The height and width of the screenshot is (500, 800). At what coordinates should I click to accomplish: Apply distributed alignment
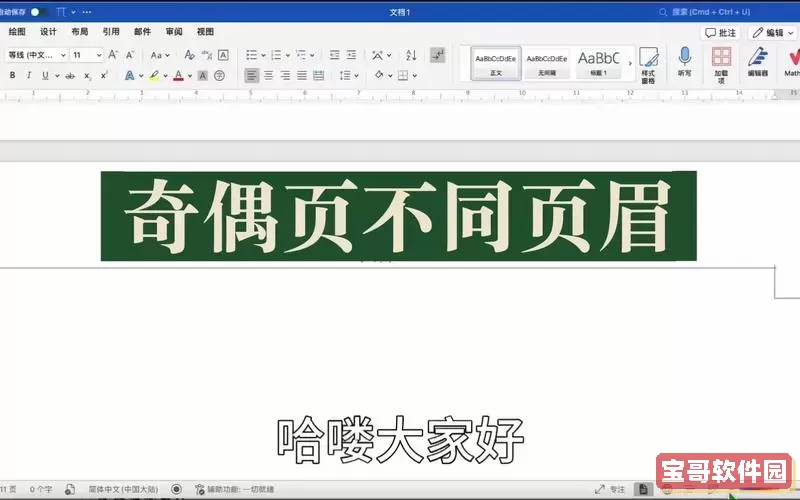pyautogui.click(x=318, y=76)
